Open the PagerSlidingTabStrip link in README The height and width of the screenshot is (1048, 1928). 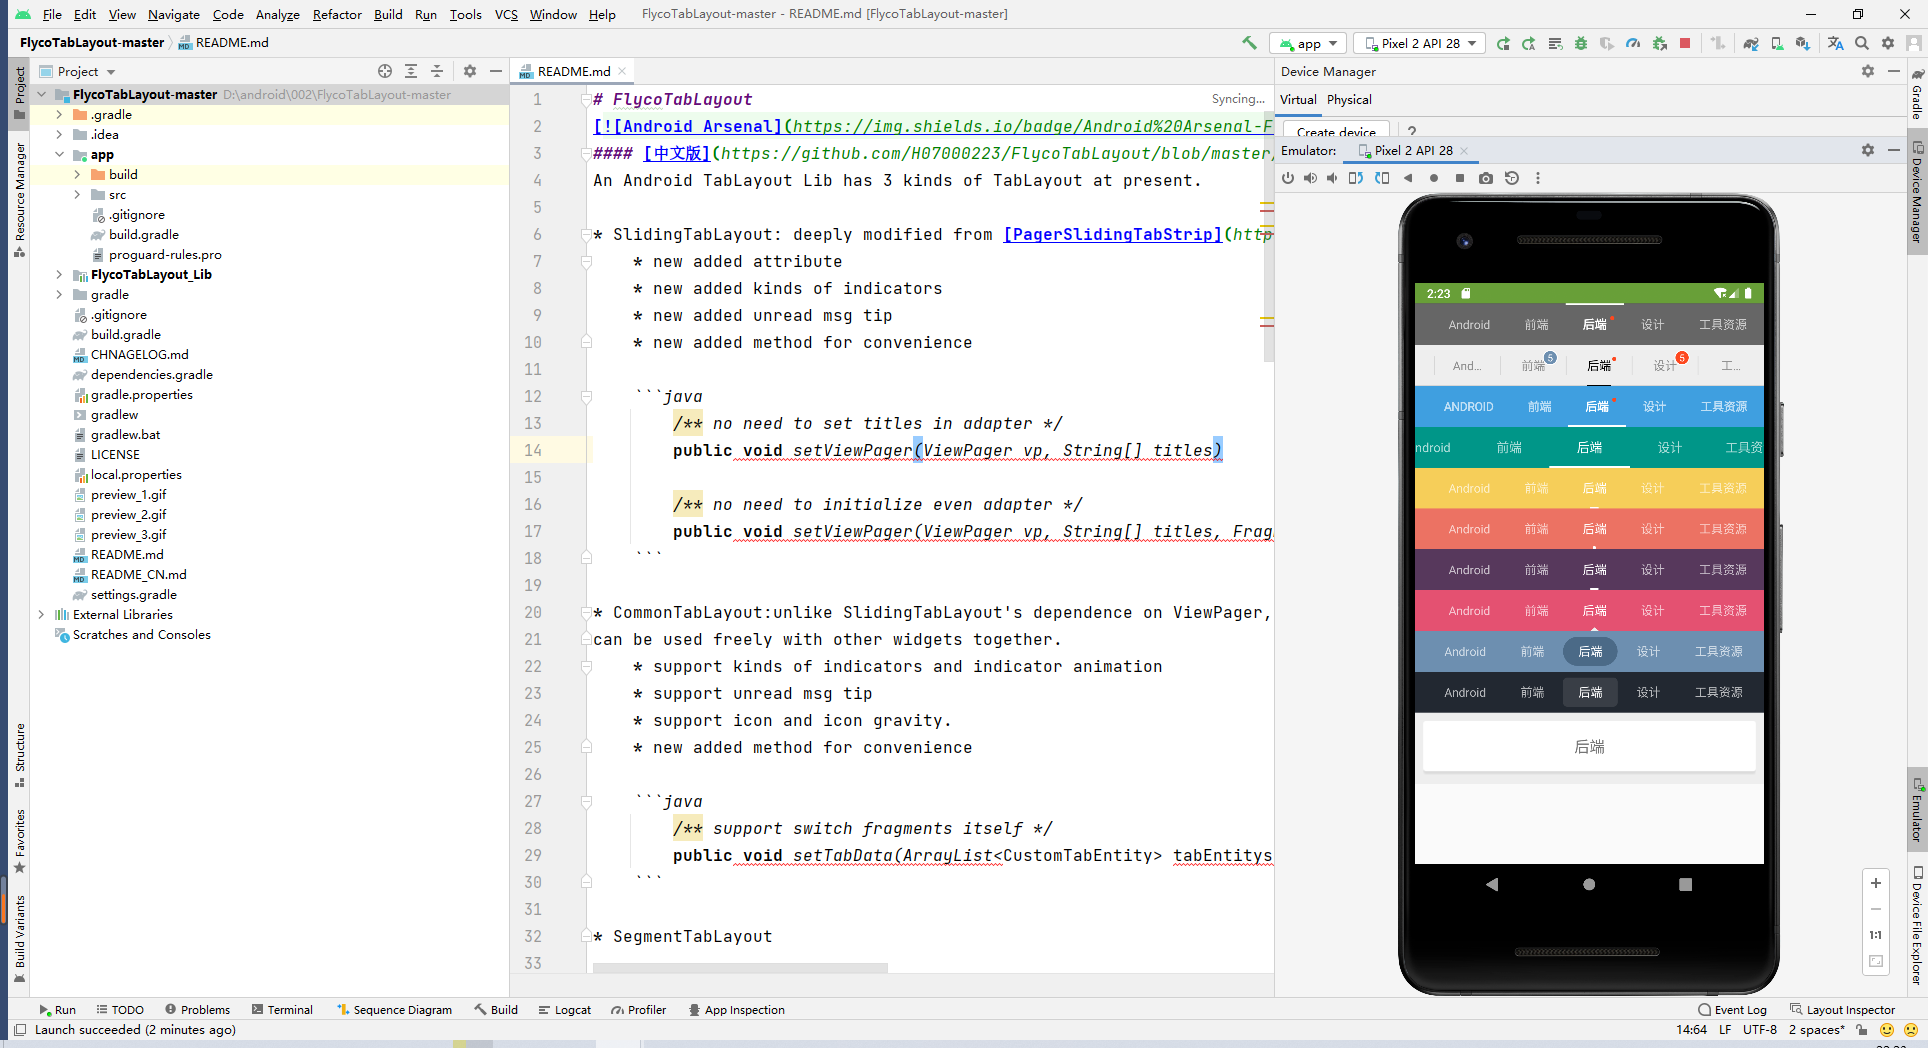(1112, 235)
